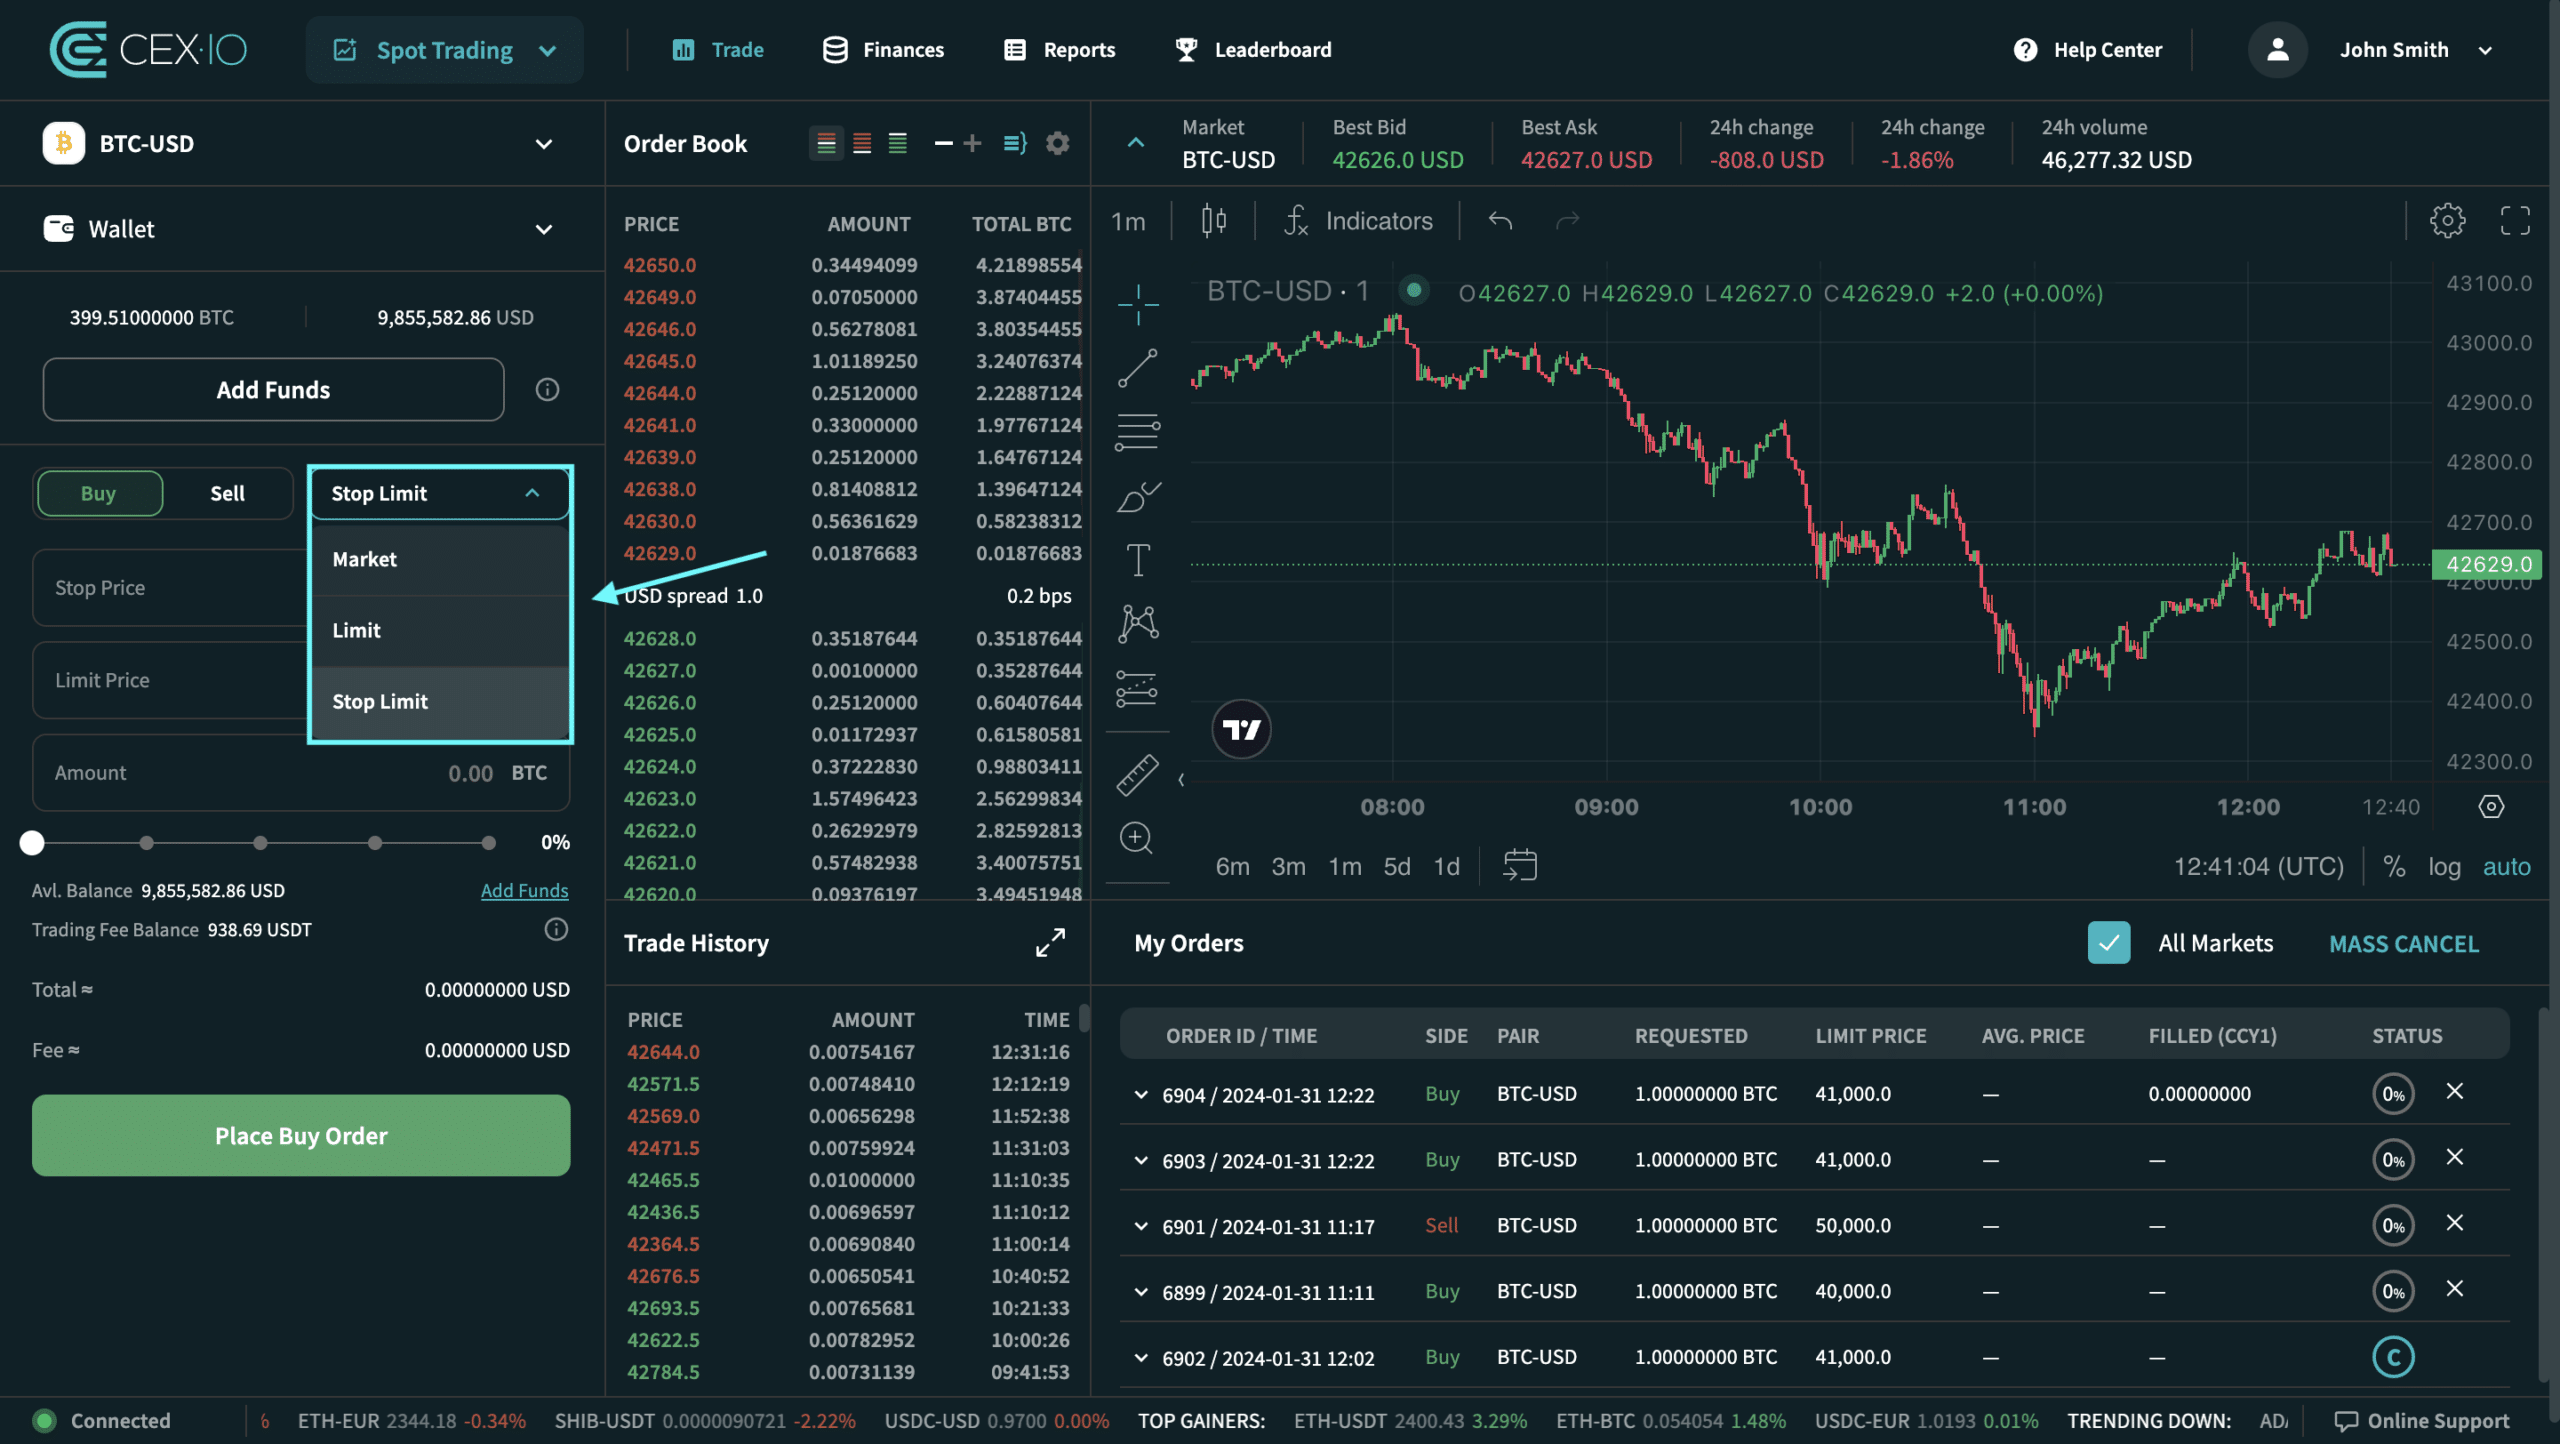The width and height of the screenshot is (2560, 1444).
Task: Select the brush drawing tool
Action: pos(1138,496)
